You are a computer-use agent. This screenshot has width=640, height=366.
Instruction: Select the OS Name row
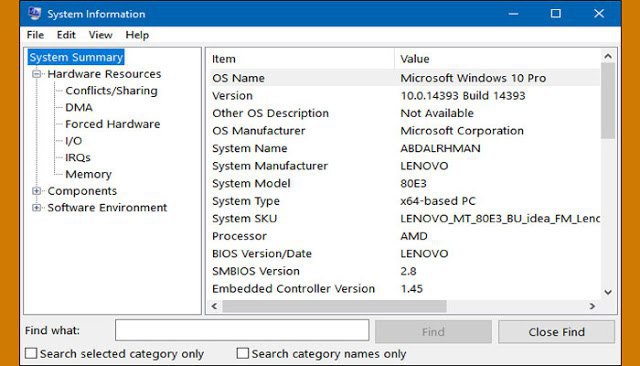click(x=404, y=78)
